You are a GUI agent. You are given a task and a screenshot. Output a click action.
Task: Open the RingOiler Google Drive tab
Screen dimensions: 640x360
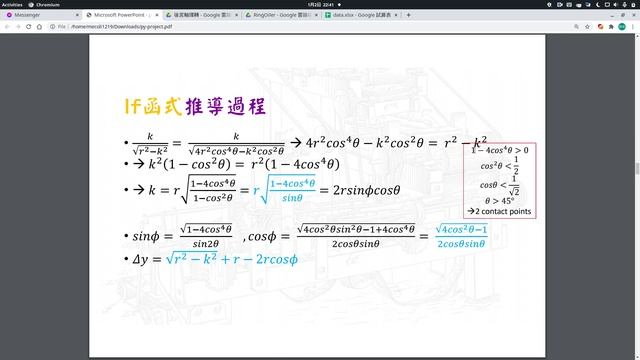[x=281, y=15]
